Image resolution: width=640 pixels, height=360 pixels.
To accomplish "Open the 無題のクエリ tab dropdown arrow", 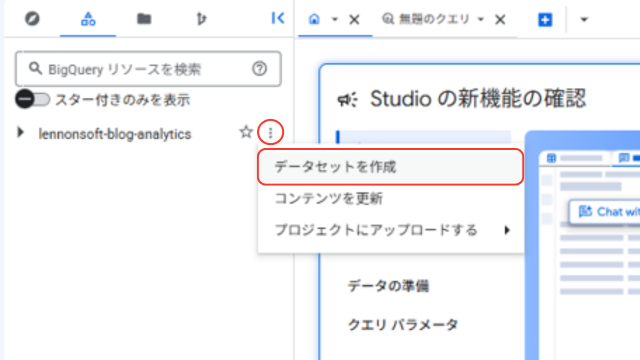I will (481, 19).
